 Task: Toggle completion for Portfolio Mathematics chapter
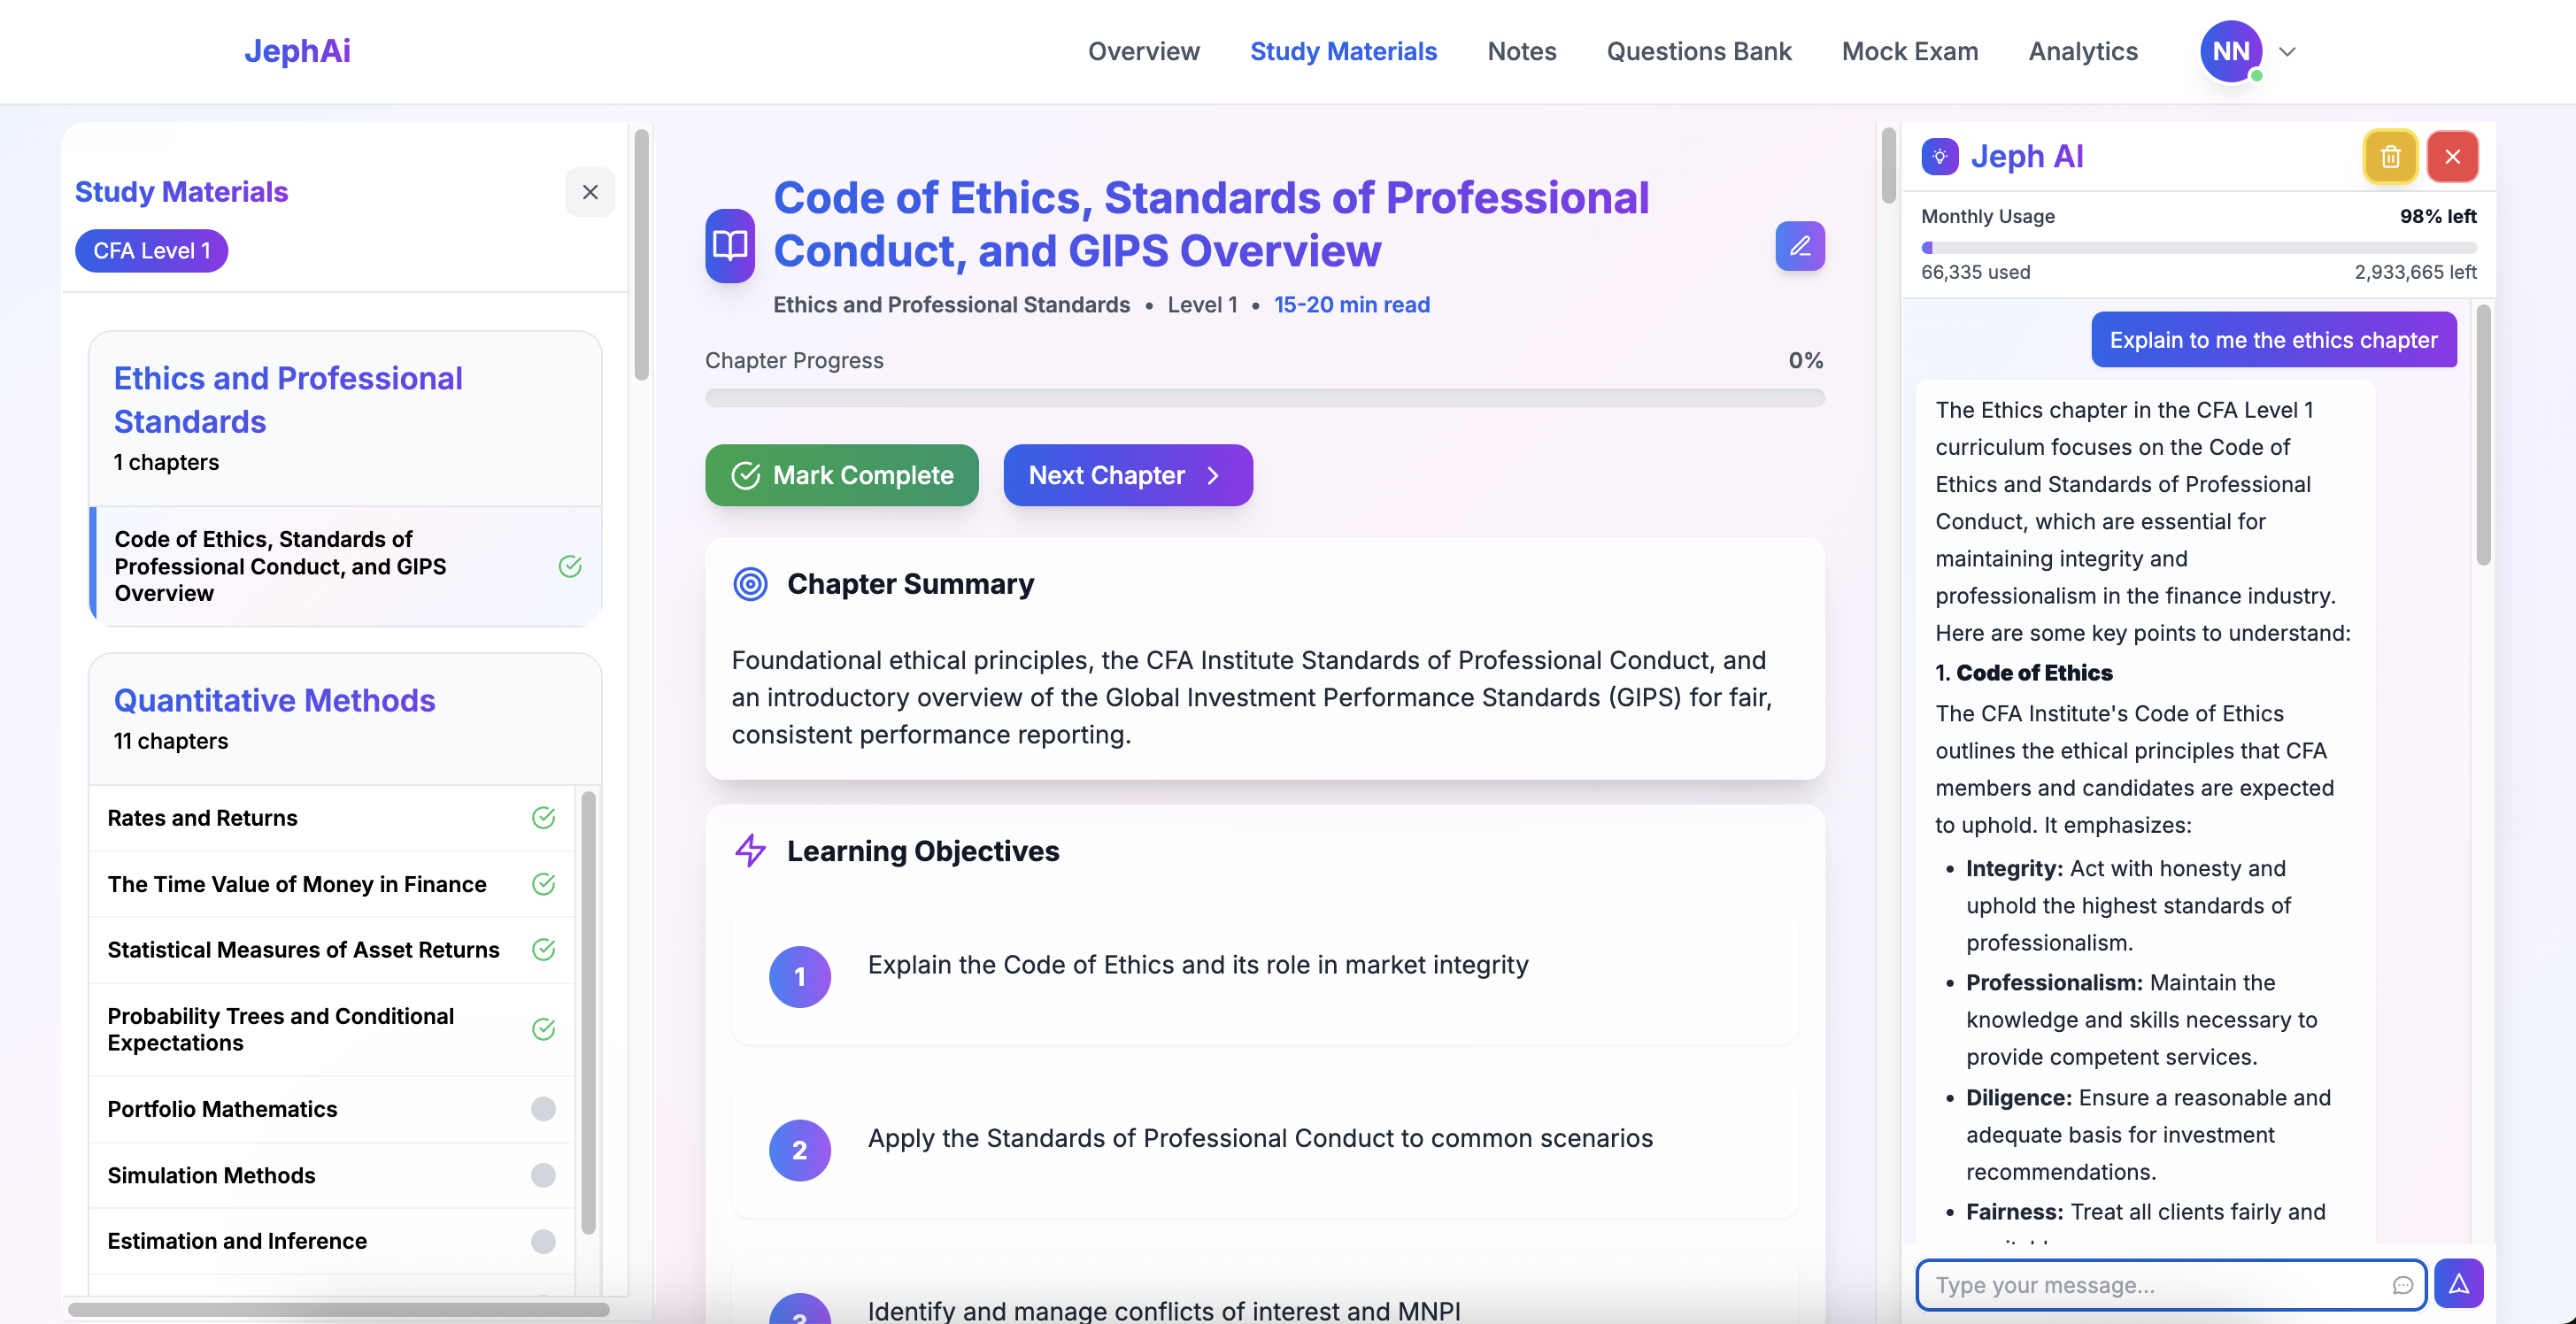543,1109
